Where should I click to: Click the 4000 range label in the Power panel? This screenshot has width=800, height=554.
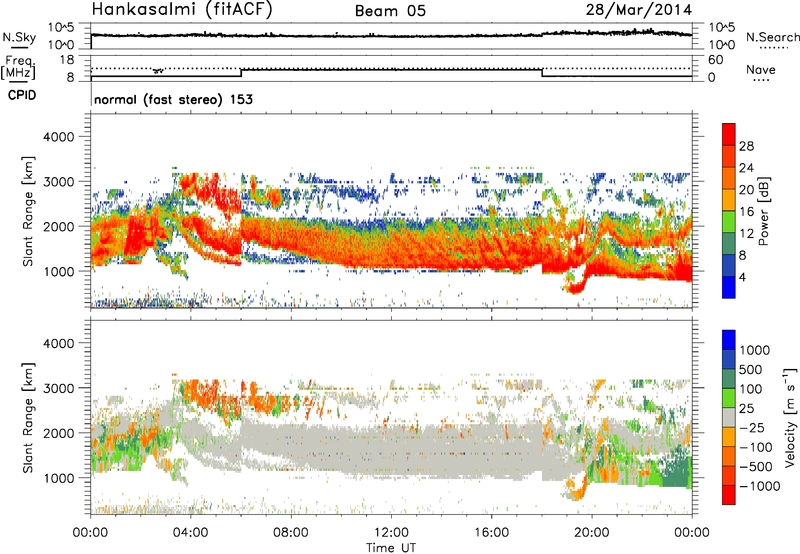pos(58,137)
